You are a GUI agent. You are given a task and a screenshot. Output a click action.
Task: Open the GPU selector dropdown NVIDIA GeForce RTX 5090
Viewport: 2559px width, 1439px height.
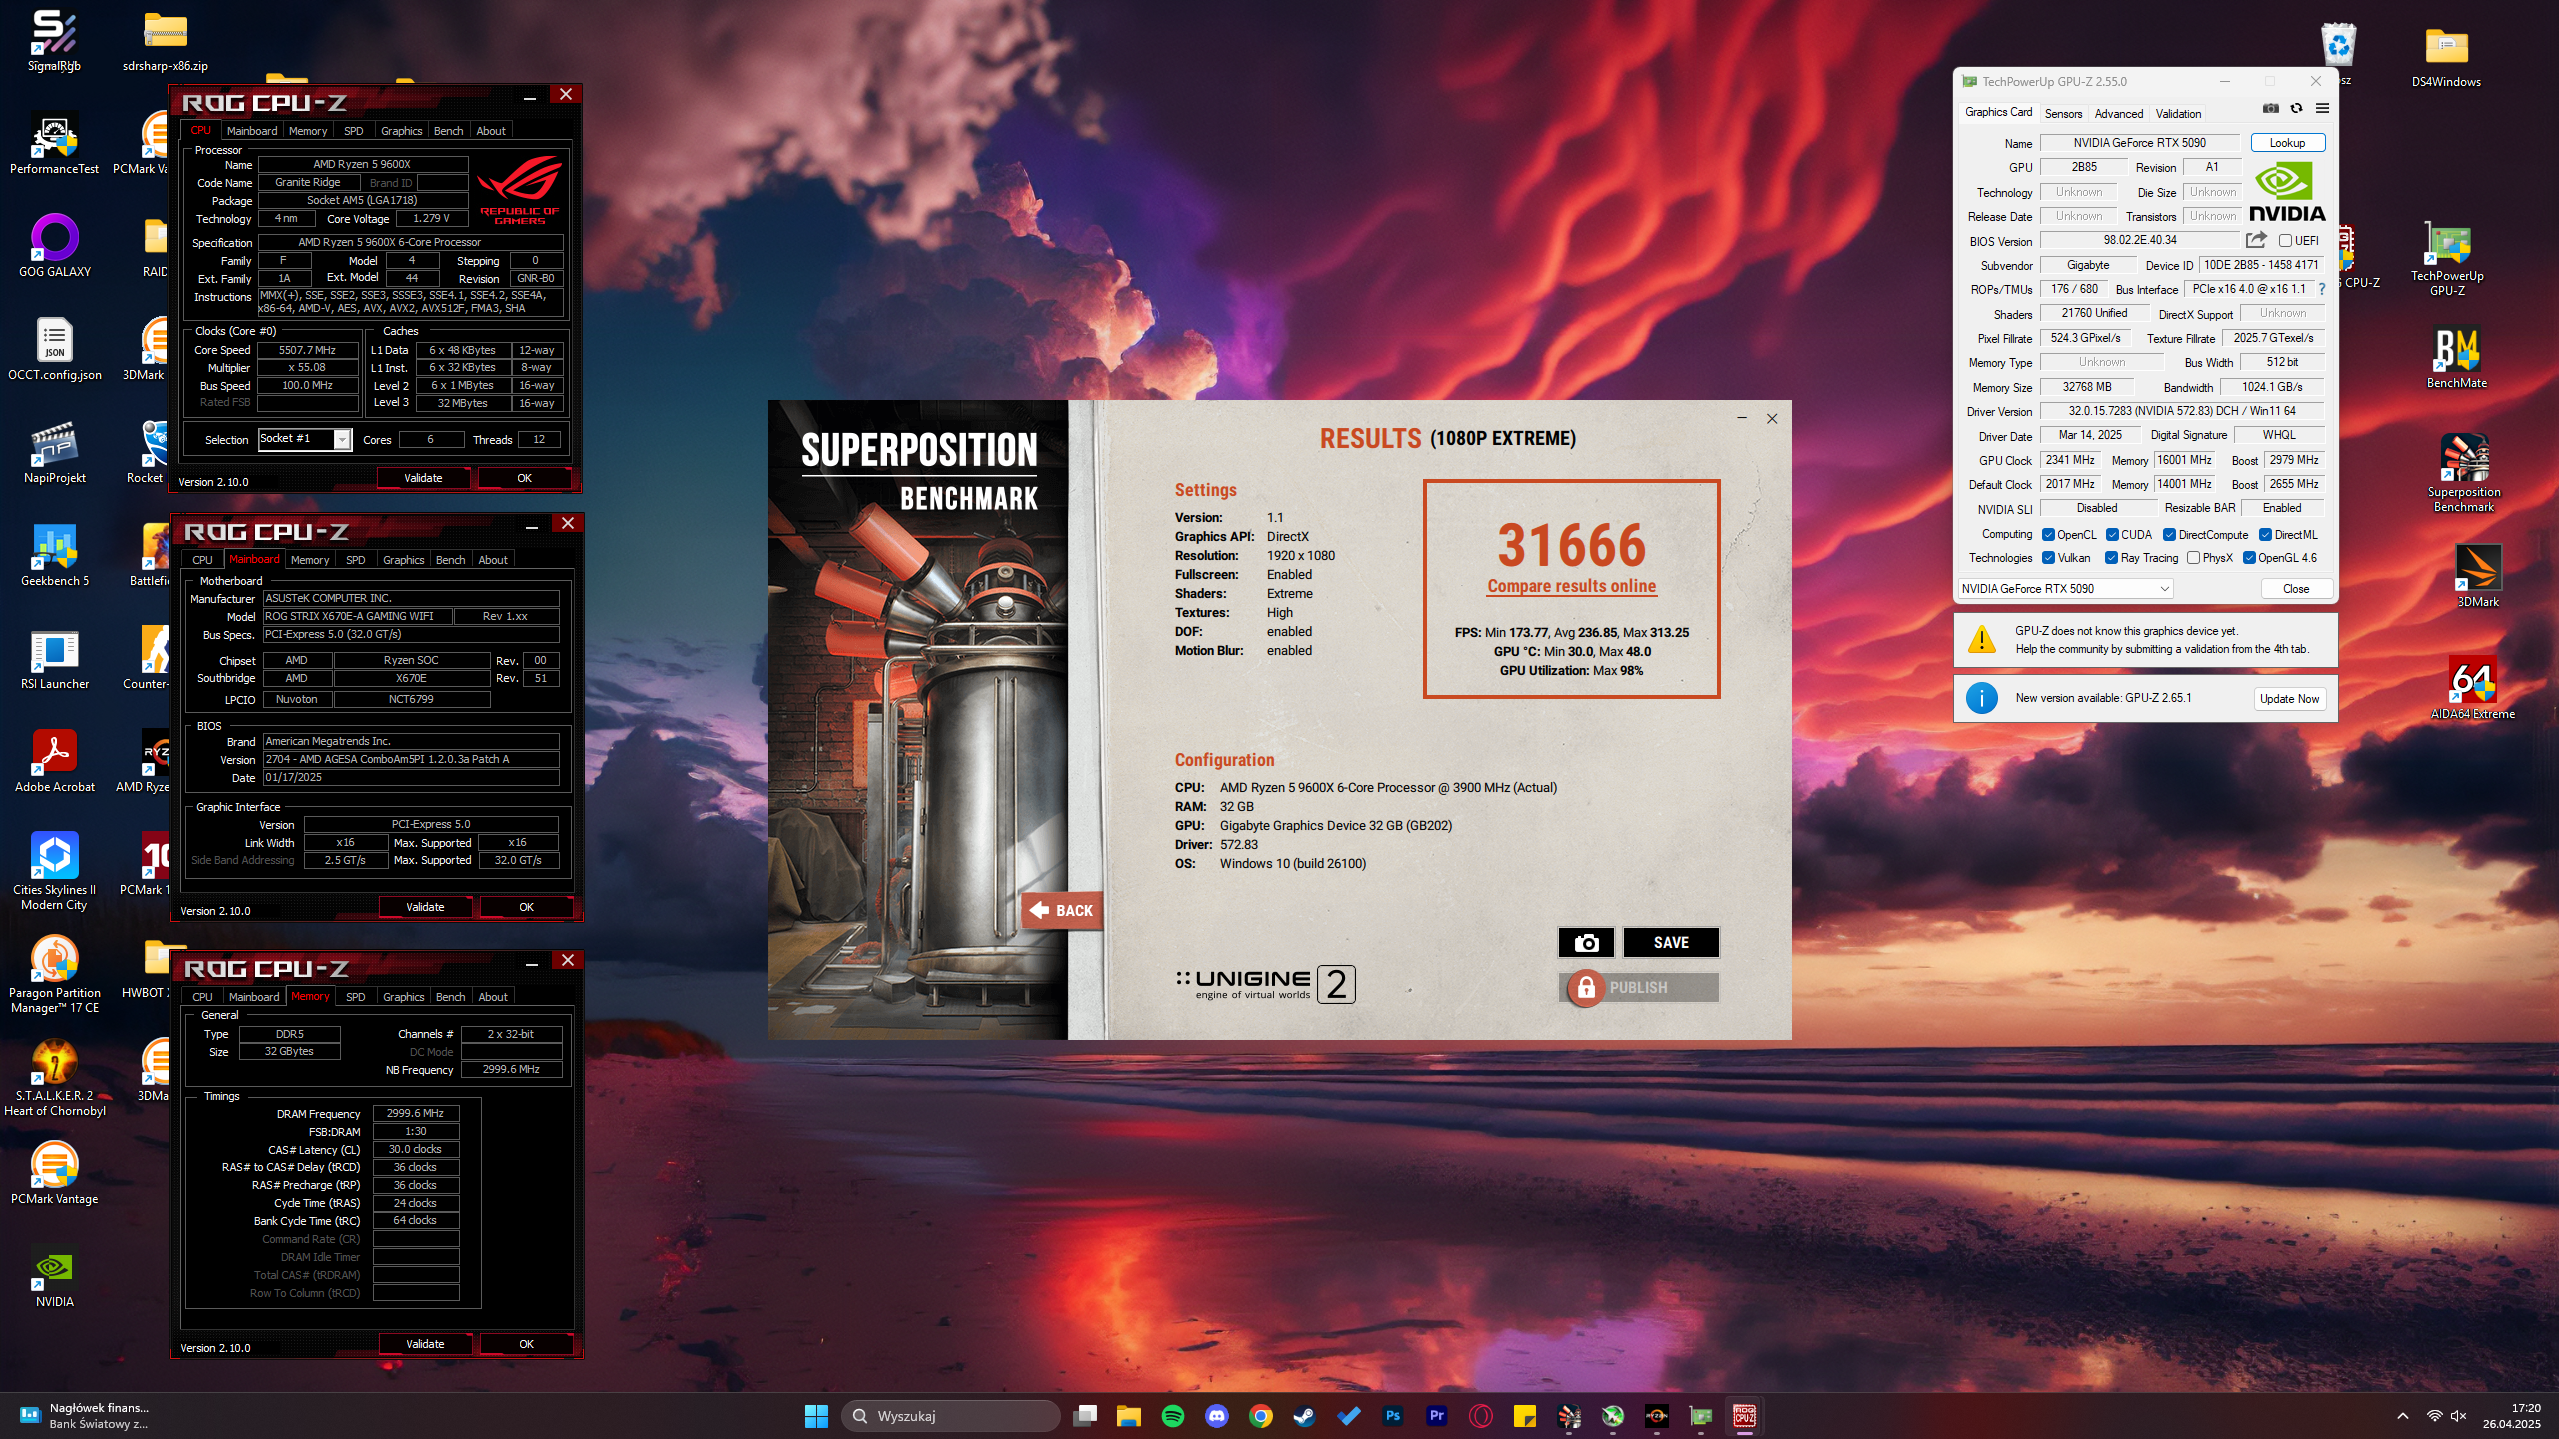(2065, 589)
